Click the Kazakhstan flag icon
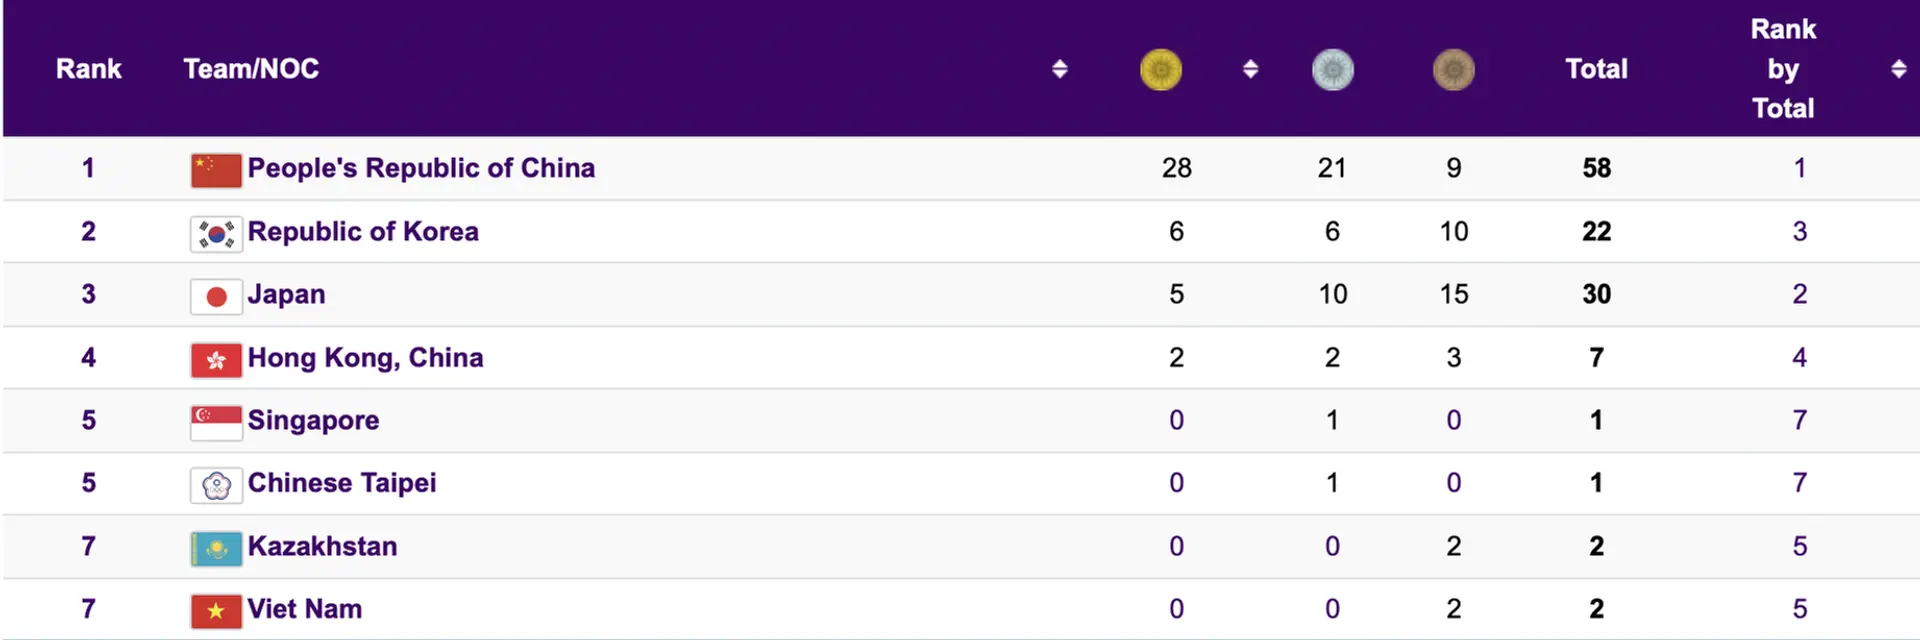The image size is (1920, 640). [216, 549]
